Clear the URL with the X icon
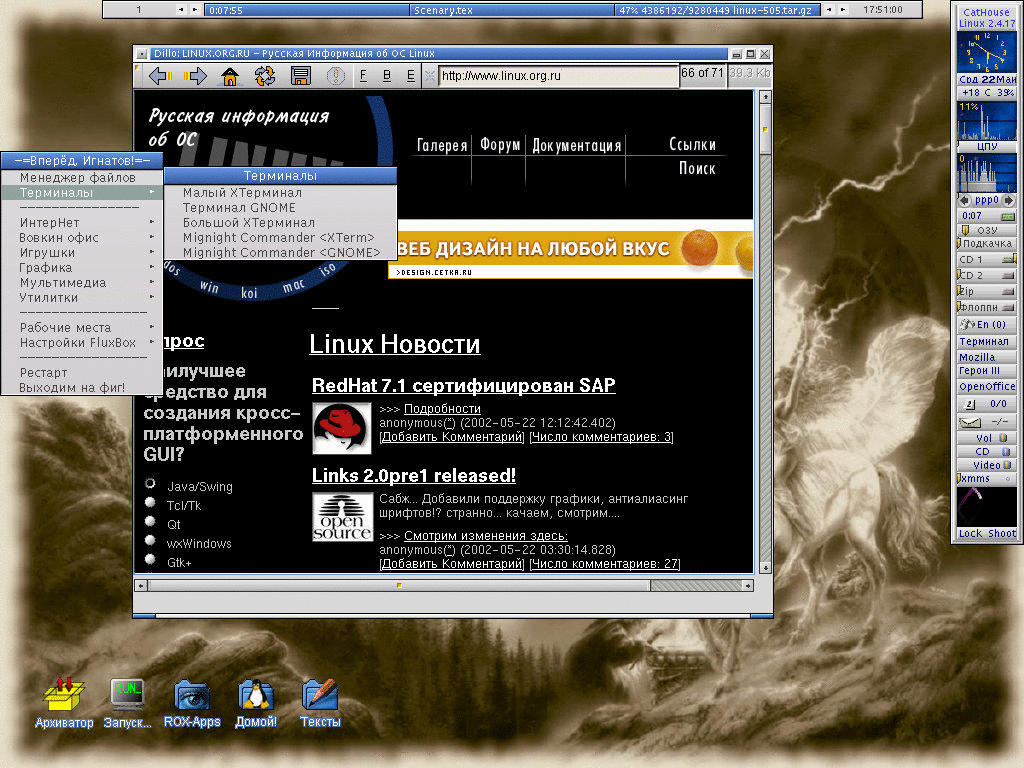The image size is (1024, 768). point(429,76)
